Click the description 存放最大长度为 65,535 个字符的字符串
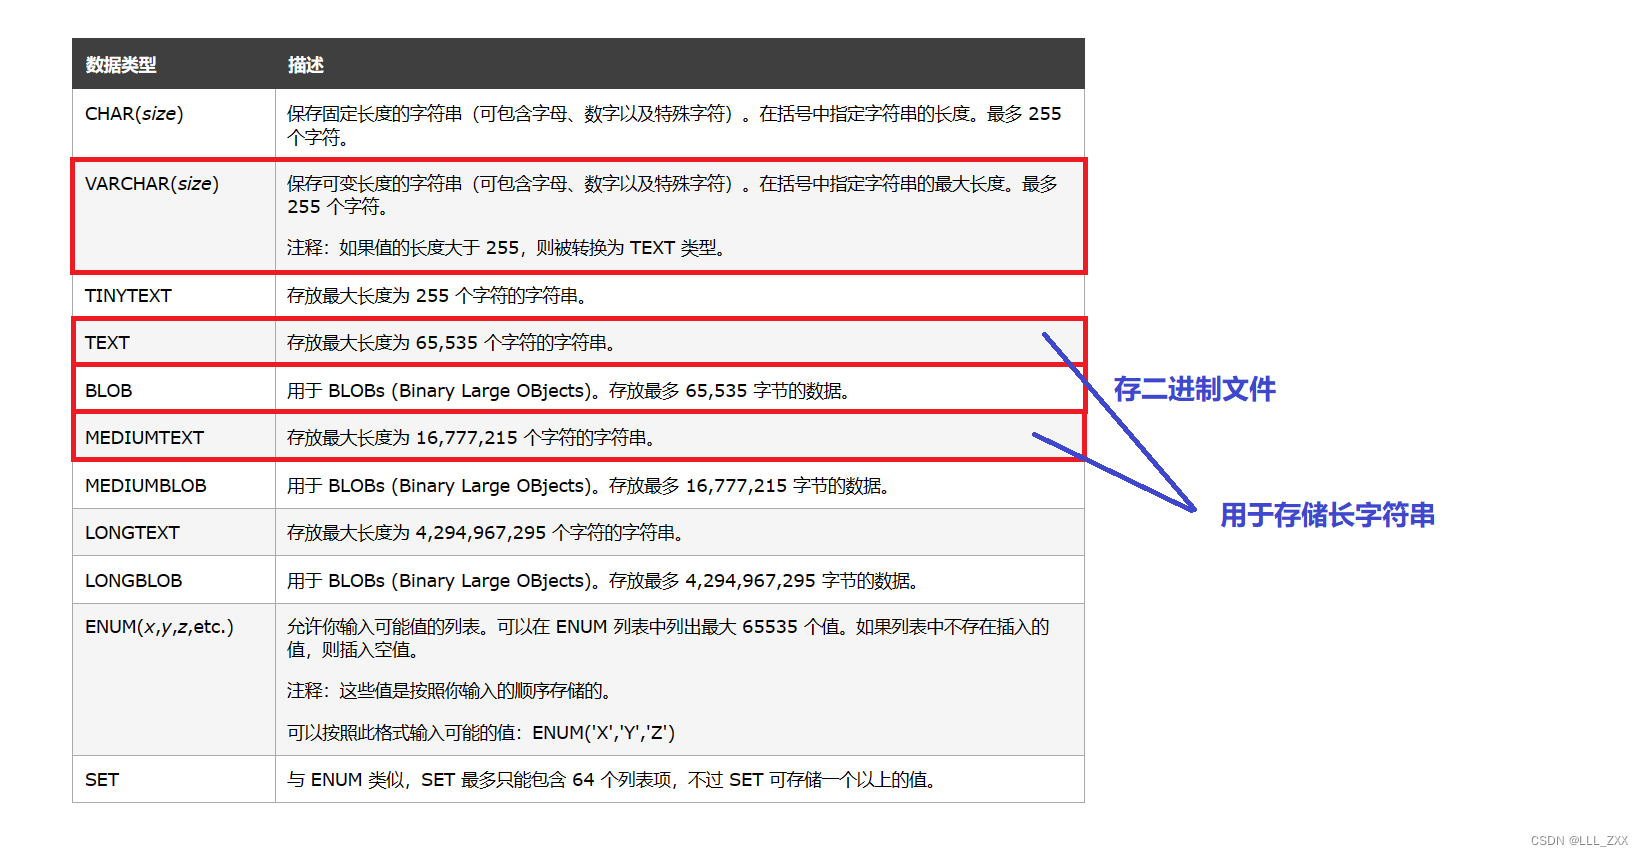This screenshot has width=1644, height=856. [451, 343]
